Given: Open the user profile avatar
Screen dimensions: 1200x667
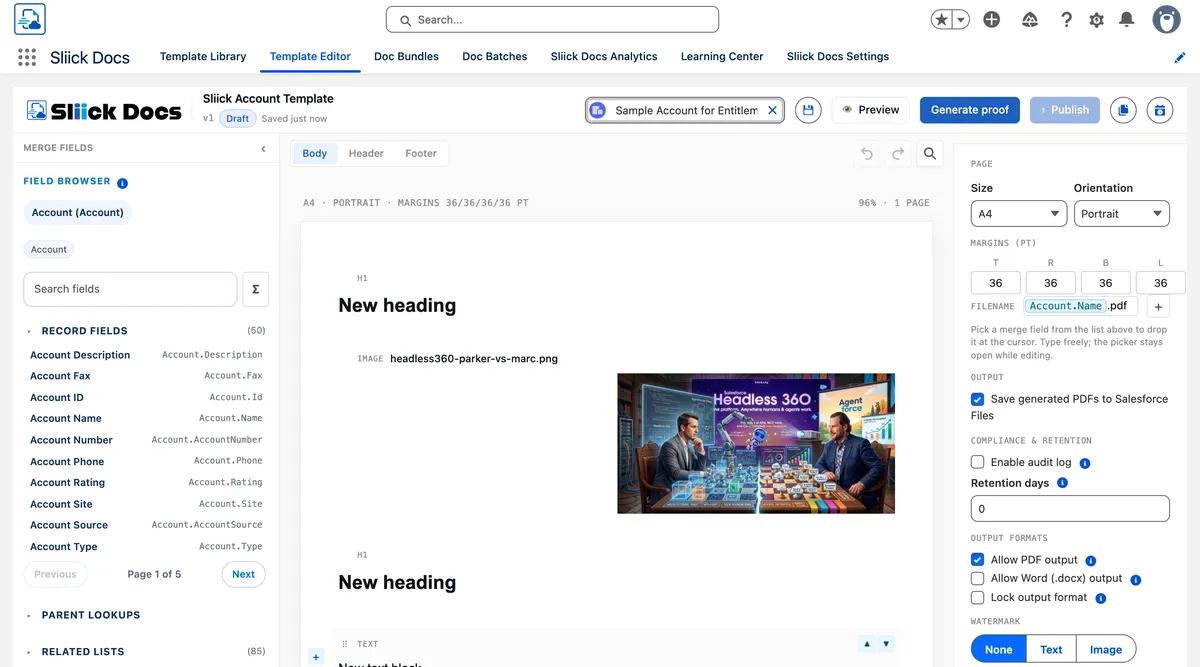Looking at the screenshot, I should coord(1166,19).
